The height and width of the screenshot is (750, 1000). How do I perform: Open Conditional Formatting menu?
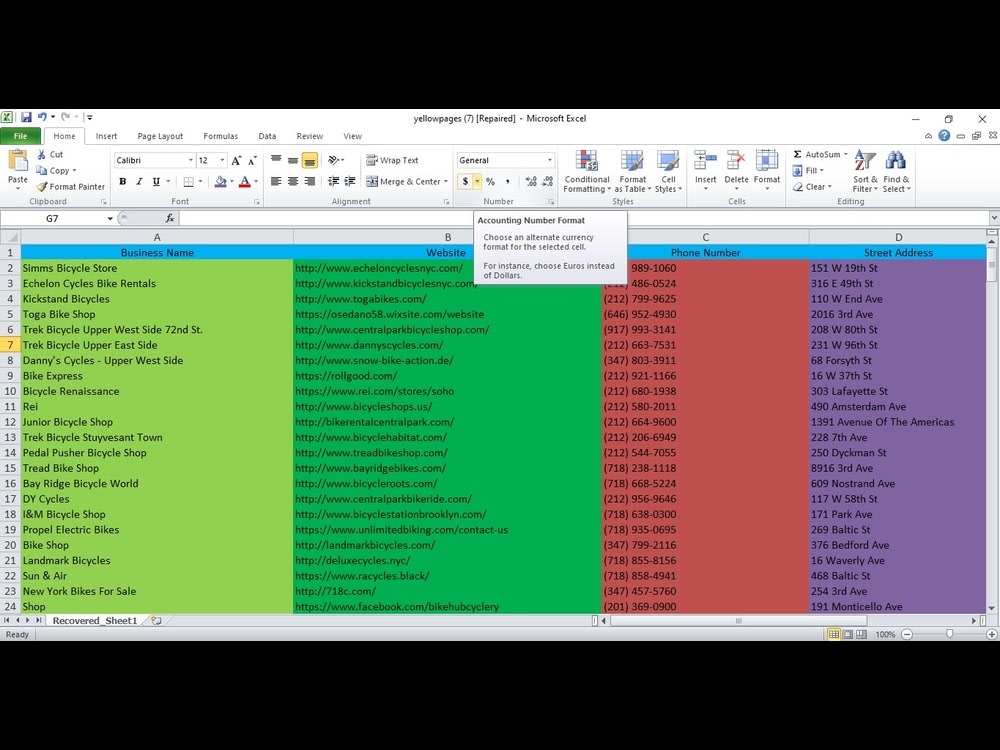pyautogui.click(x=587, y=171)
